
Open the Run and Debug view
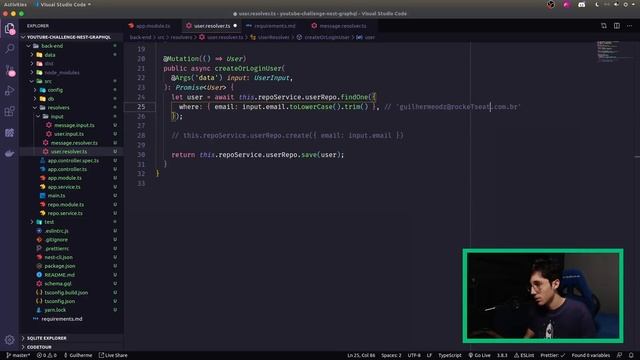point(9,91)
